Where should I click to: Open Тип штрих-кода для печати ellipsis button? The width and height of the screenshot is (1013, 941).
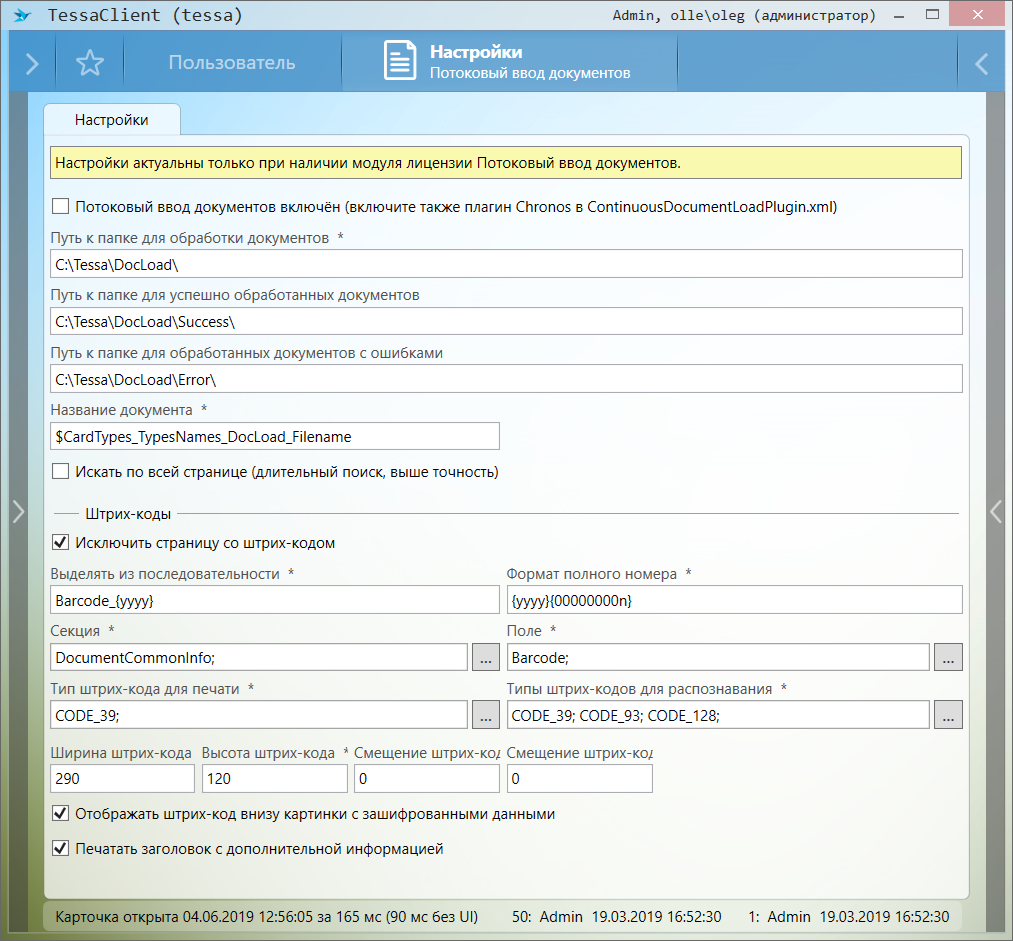[485, 715]
